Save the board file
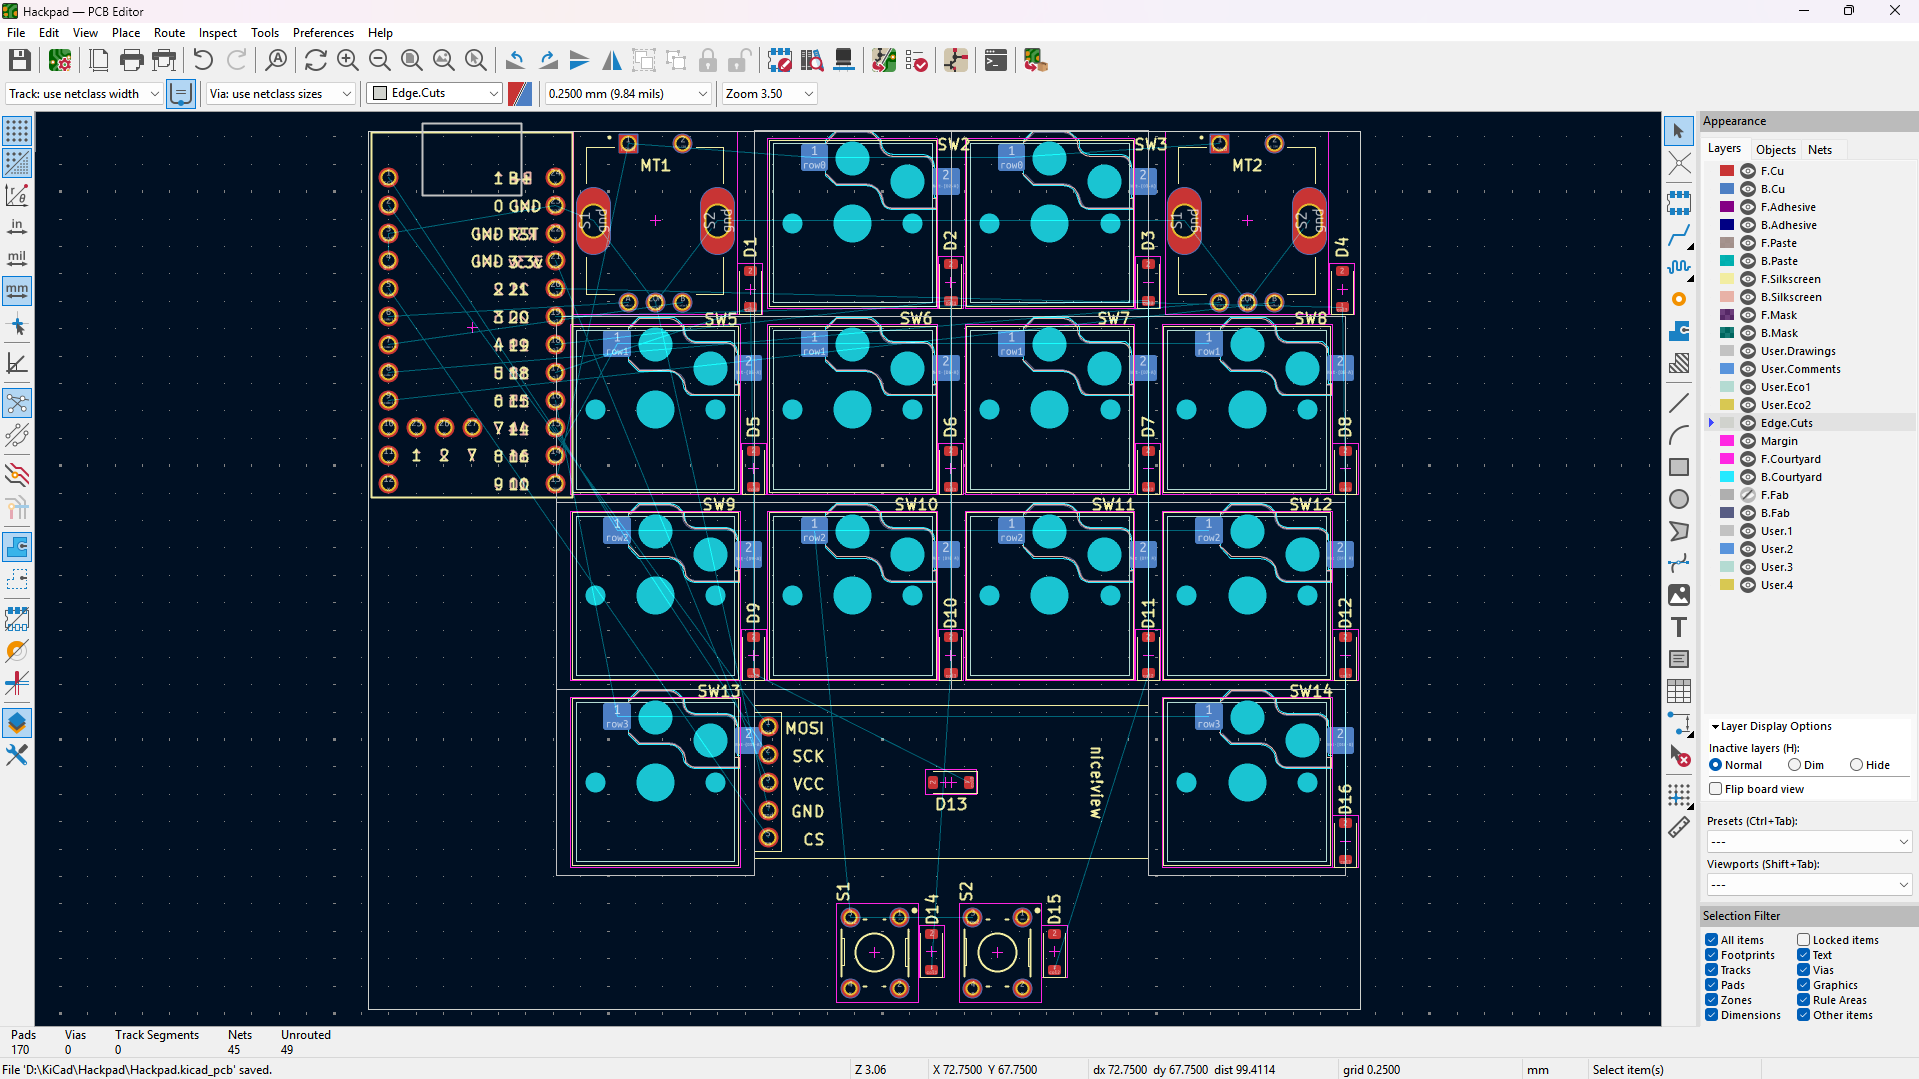 point(18,60)
